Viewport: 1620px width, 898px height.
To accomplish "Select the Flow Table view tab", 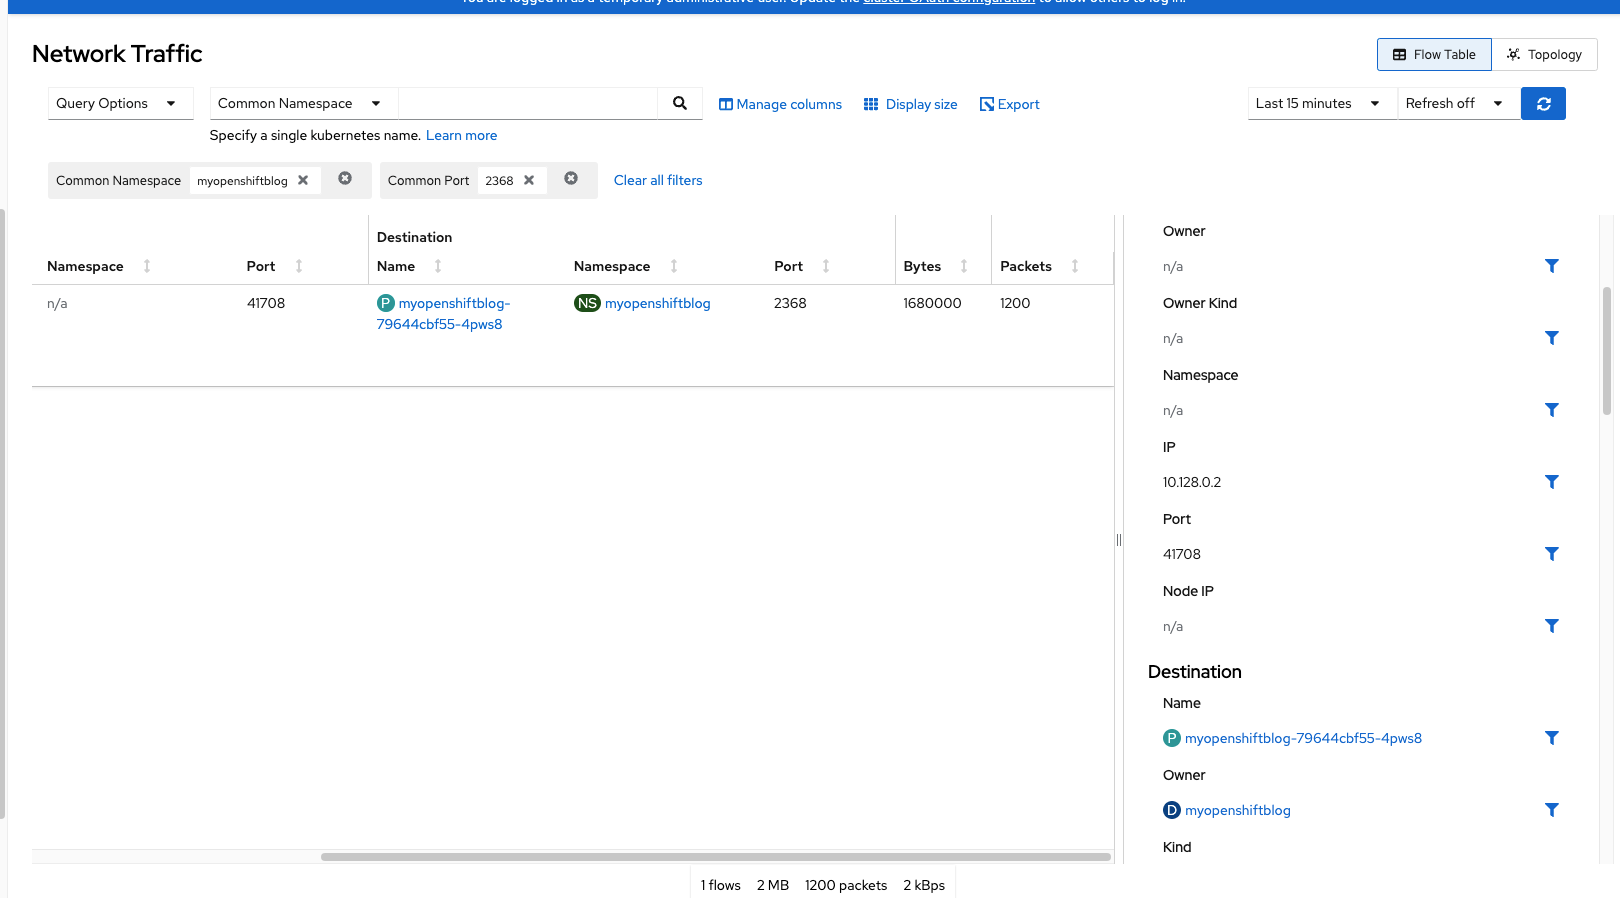I will [1434, 55].
